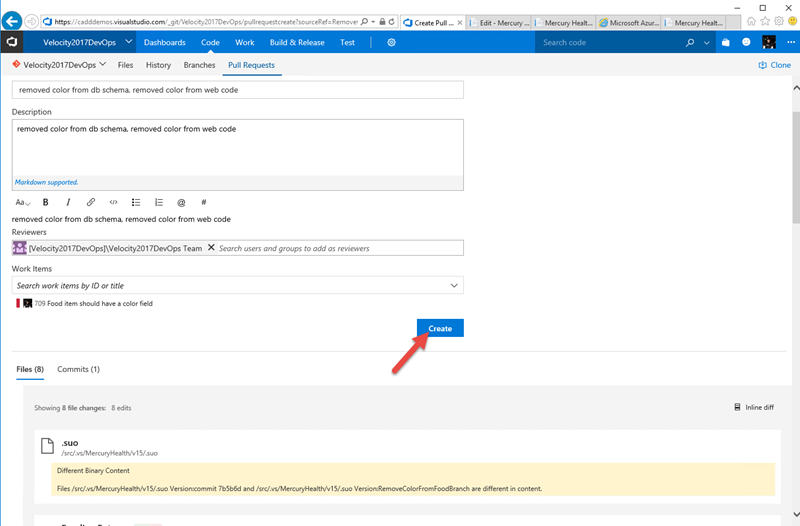Expand the work items search dropdown arrow

(x=454, y=286)
